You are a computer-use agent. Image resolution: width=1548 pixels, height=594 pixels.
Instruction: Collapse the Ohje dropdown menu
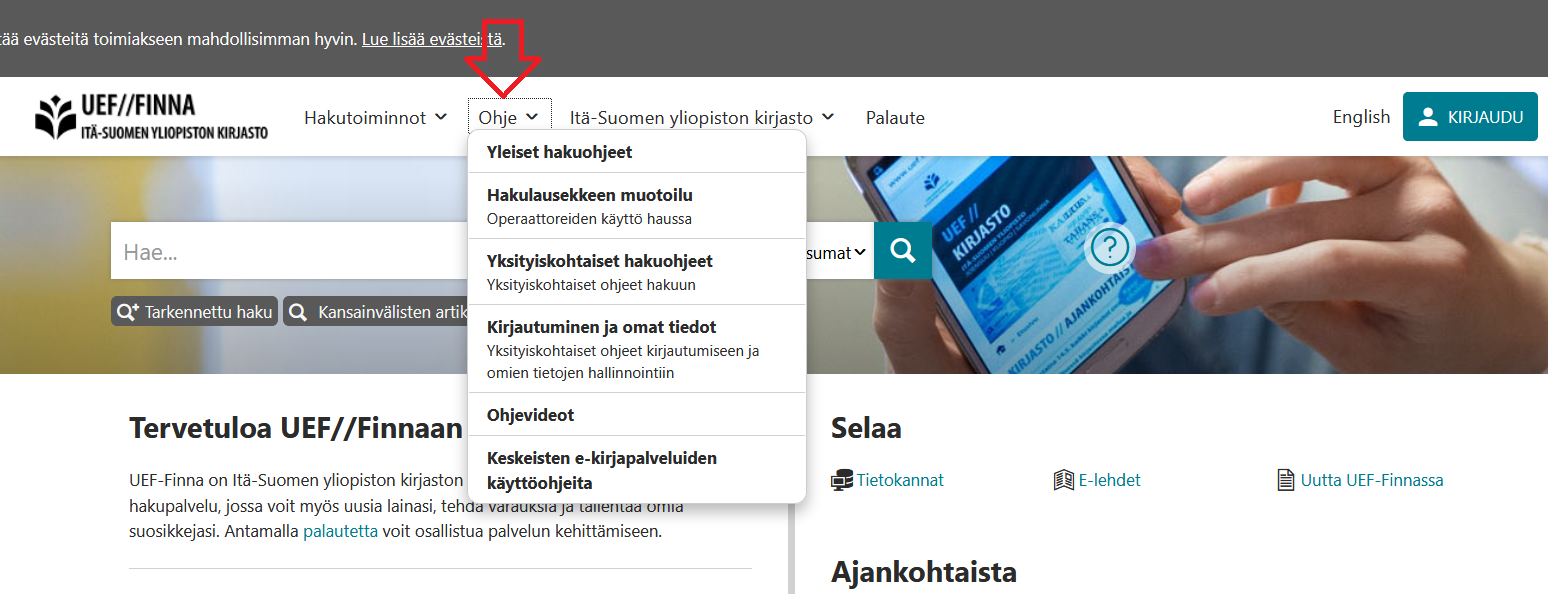[x=509, y=117]
